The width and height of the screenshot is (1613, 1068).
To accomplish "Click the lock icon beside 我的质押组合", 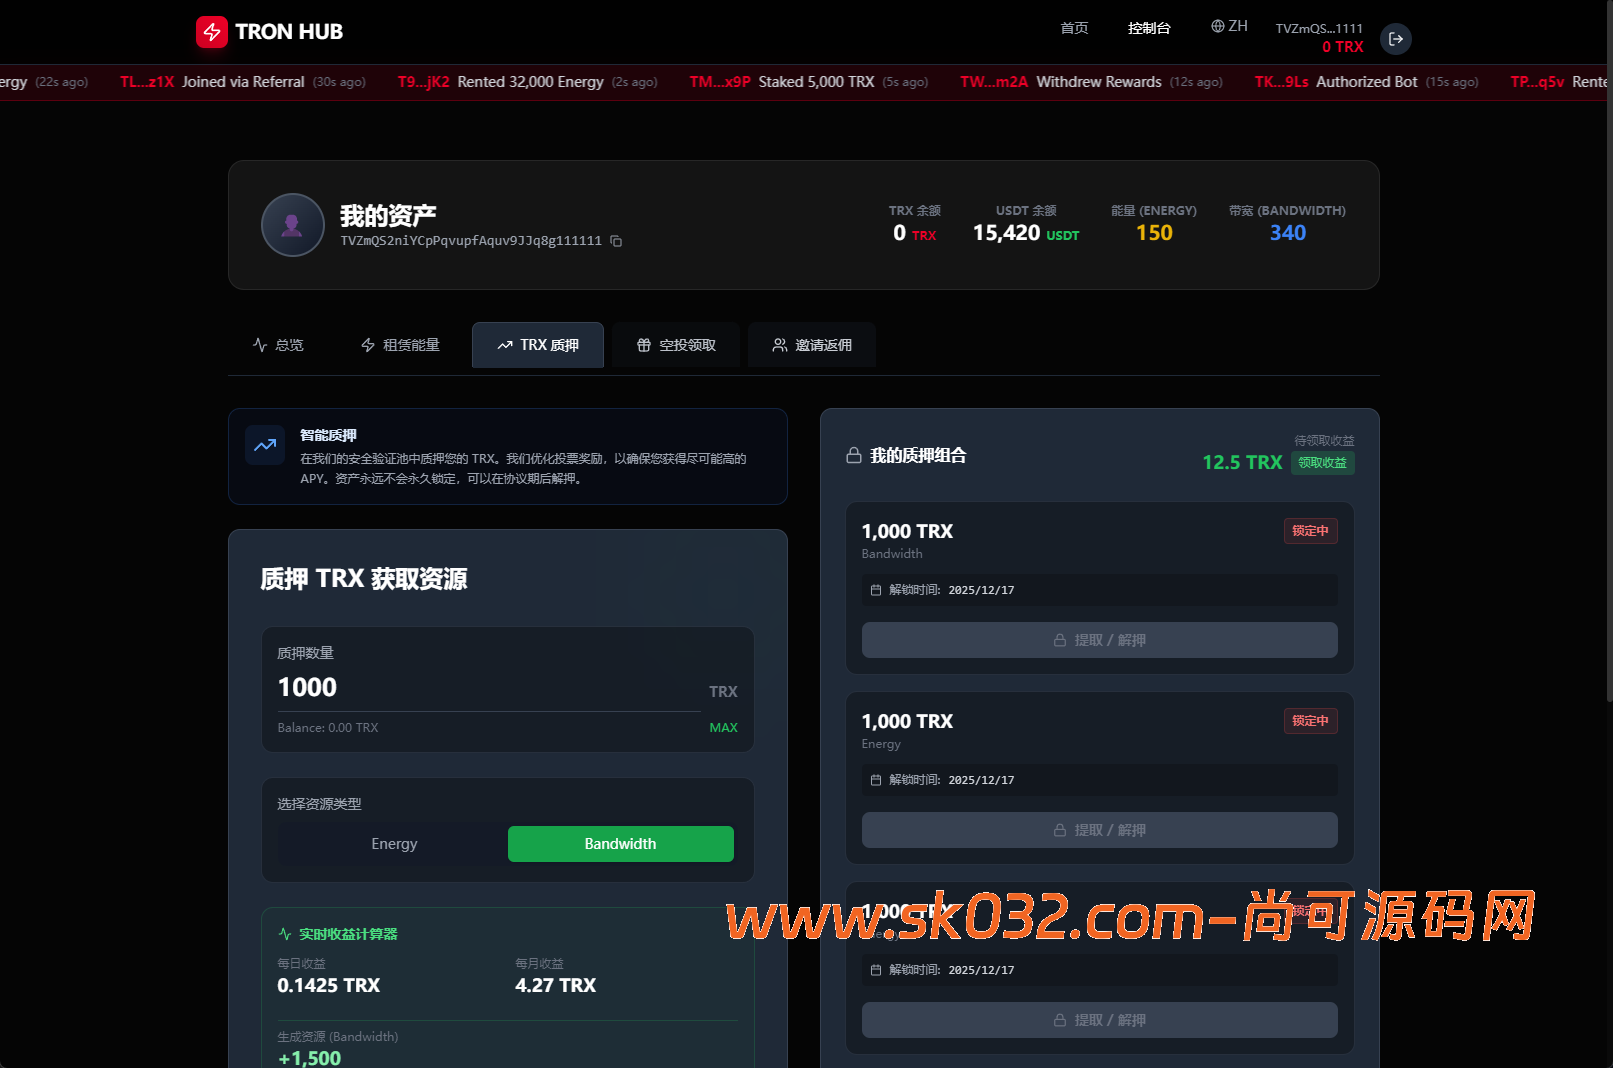I will (853, 454).
